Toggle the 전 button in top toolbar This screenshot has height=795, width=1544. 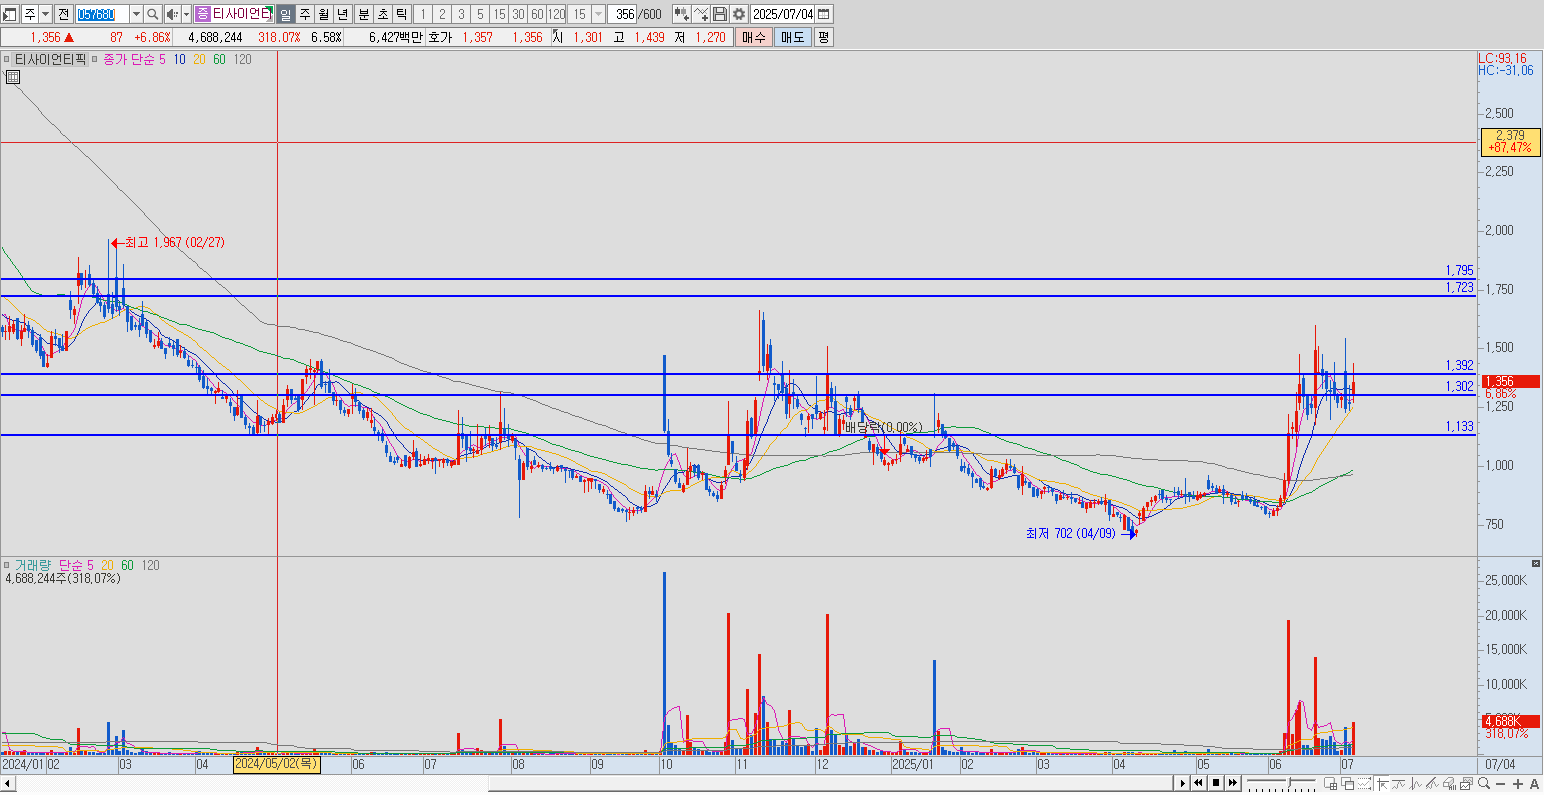tap(63, 14)
